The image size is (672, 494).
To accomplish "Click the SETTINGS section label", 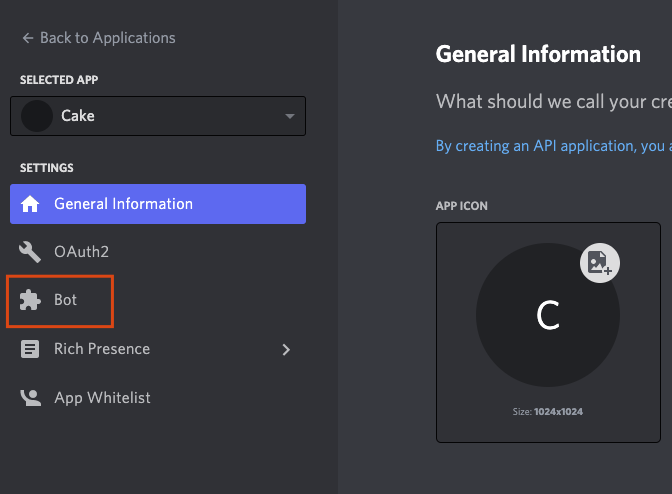I will [47, 168].
